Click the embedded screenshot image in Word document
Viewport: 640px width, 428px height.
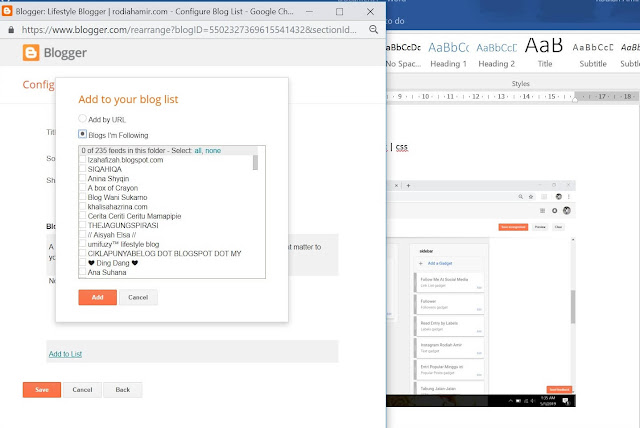481,293
